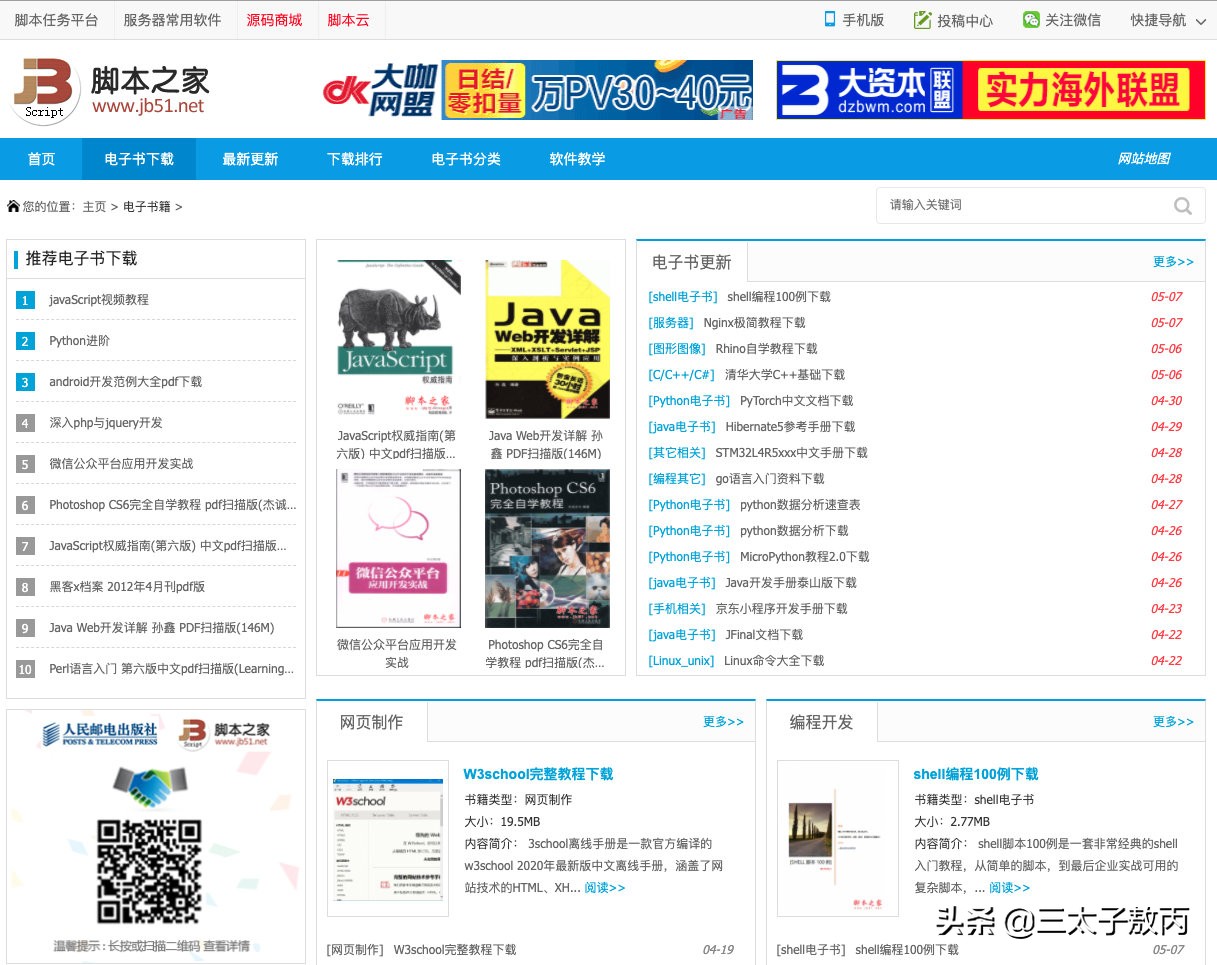Open Nginx极简教程下载
The width and height of the screenshot is (1217, 965).
click(x=754, y=323)
